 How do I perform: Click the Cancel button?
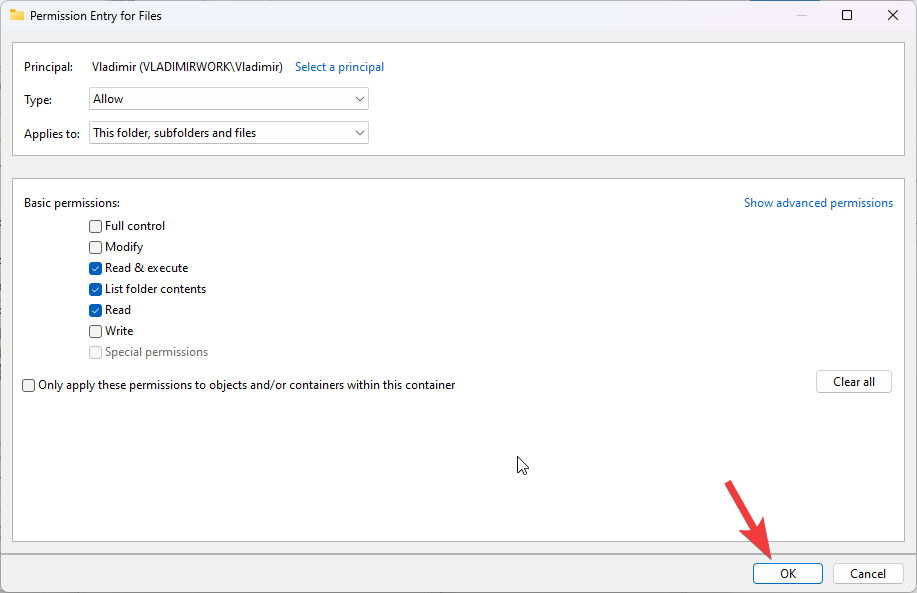click(867, 573)
